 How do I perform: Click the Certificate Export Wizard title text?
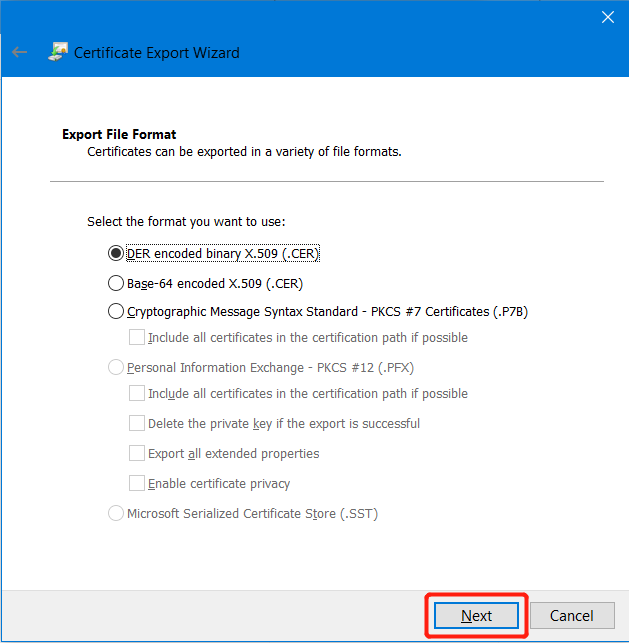(156, 53)
